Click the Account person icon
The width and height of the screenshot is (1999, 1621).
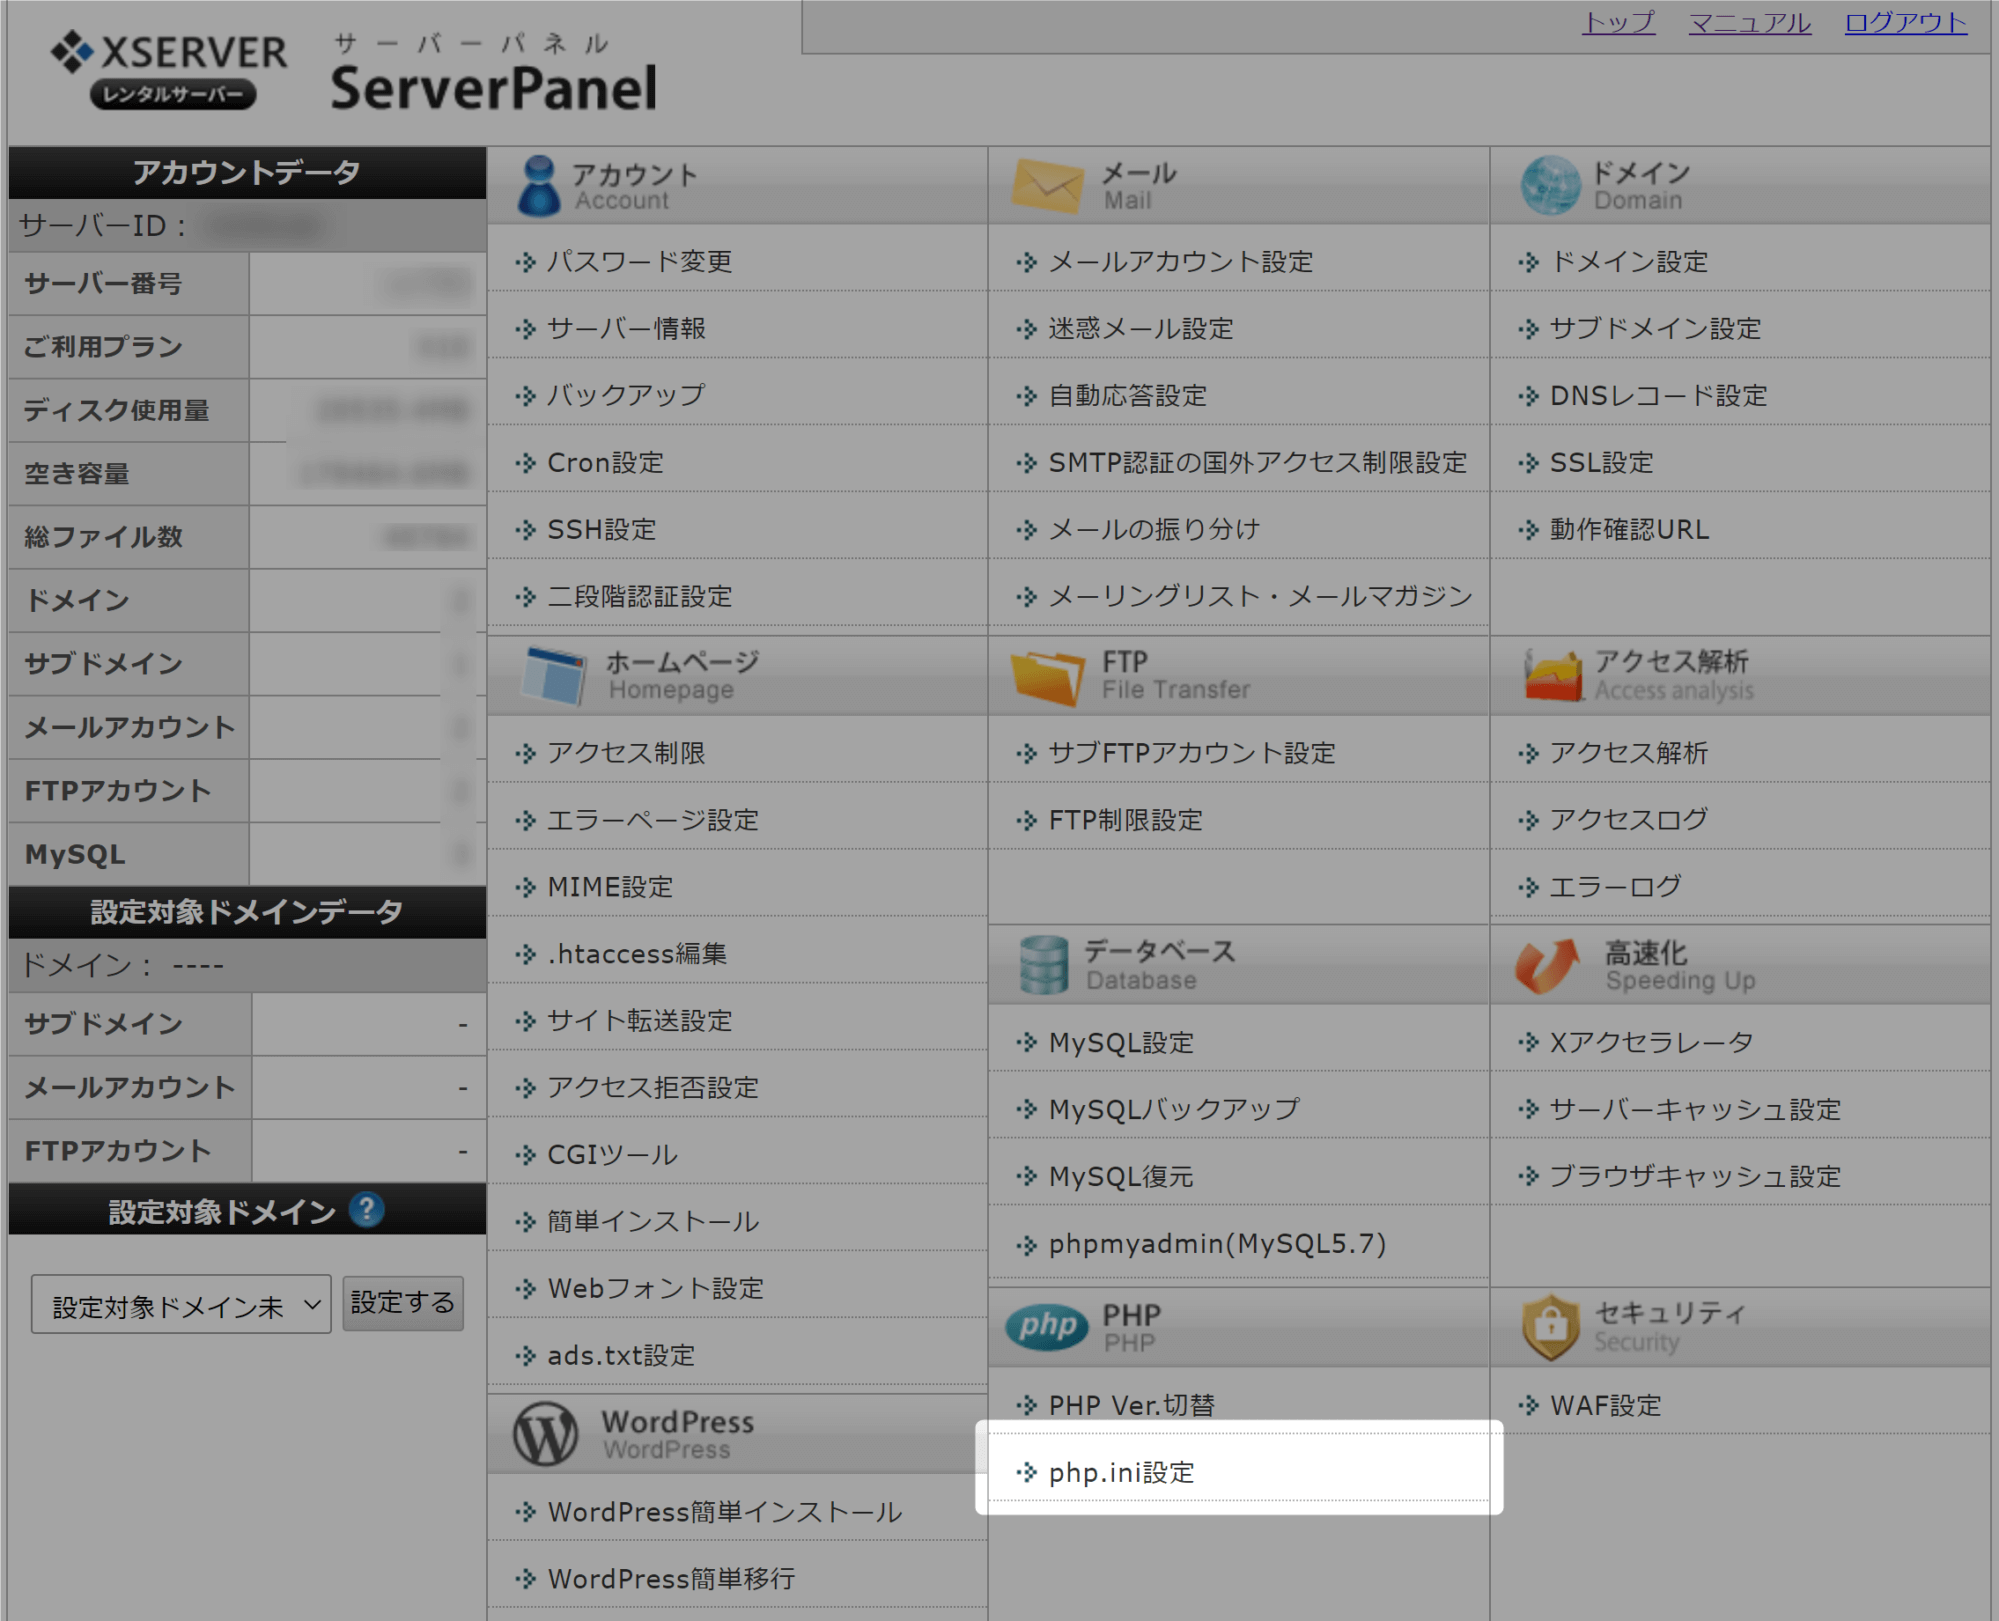[x=539, y=185]
